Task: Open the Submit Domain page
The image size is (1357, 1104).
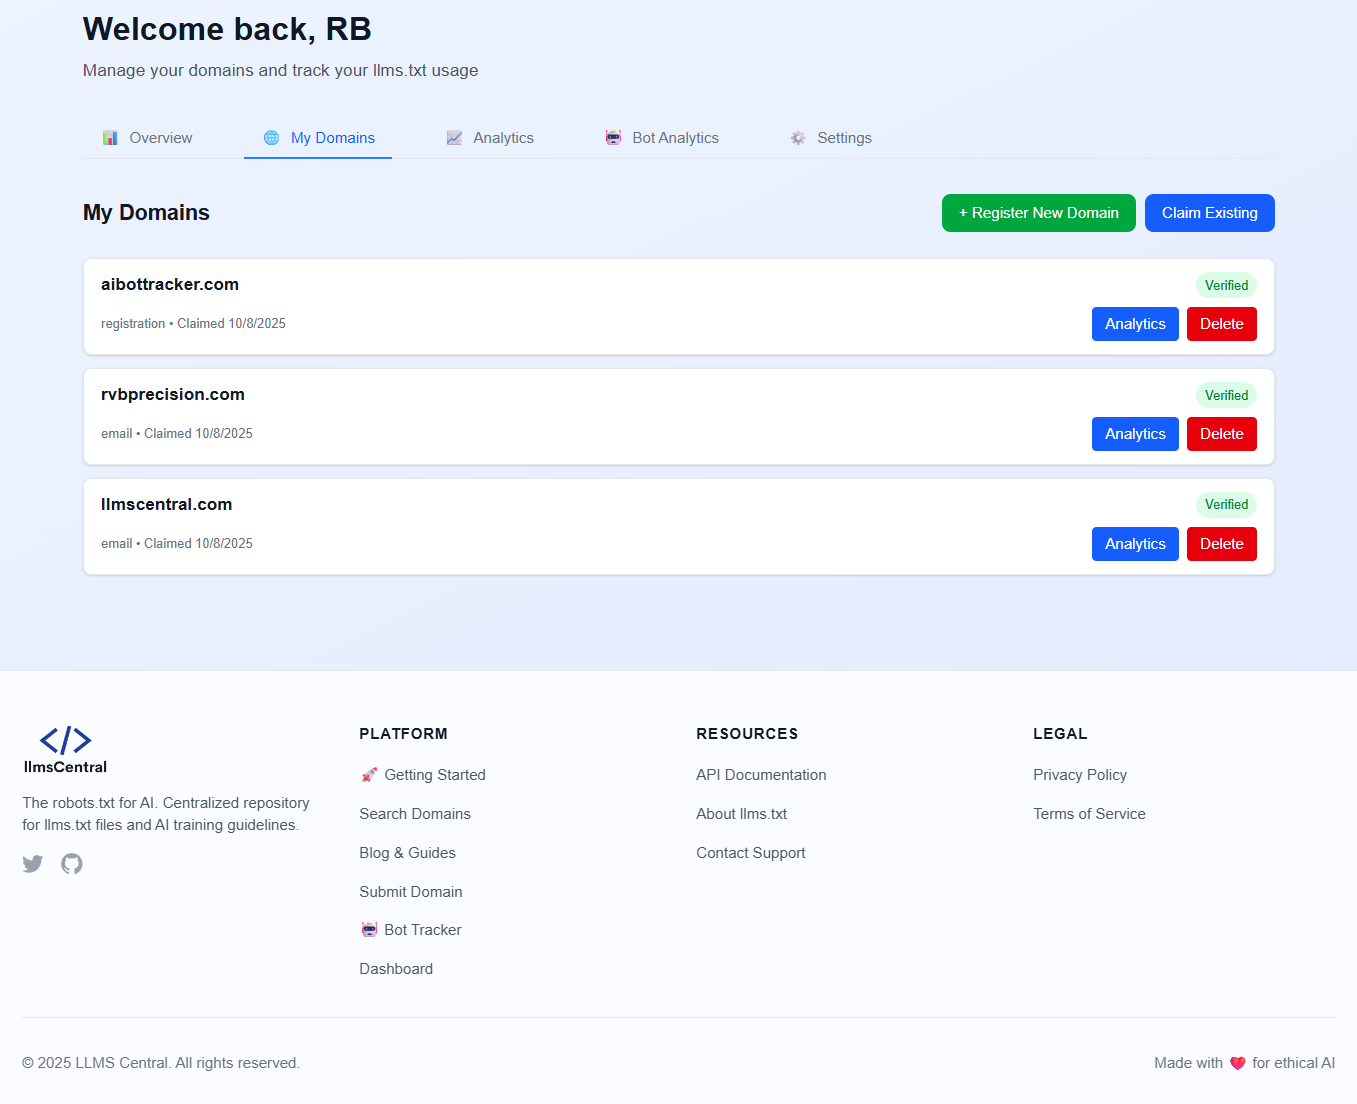Action: tap(410, 891)
